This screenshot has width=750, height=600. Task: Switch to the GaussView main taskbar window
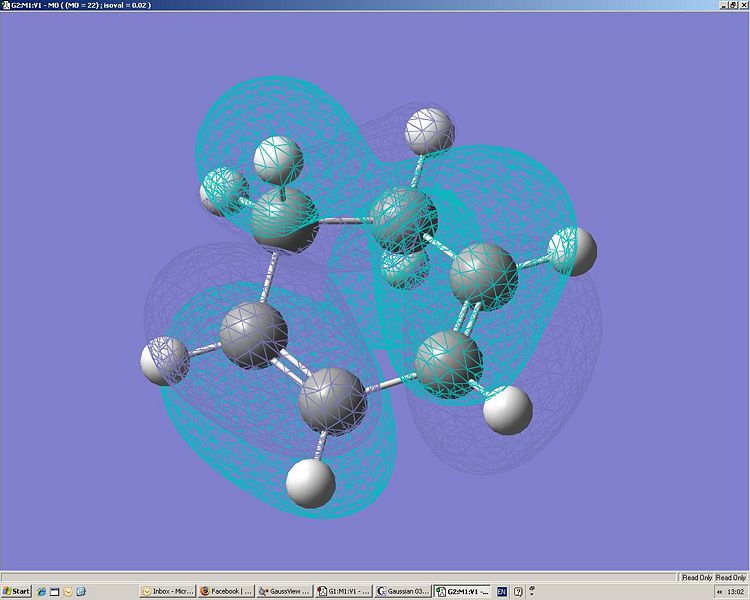[284, 591]
